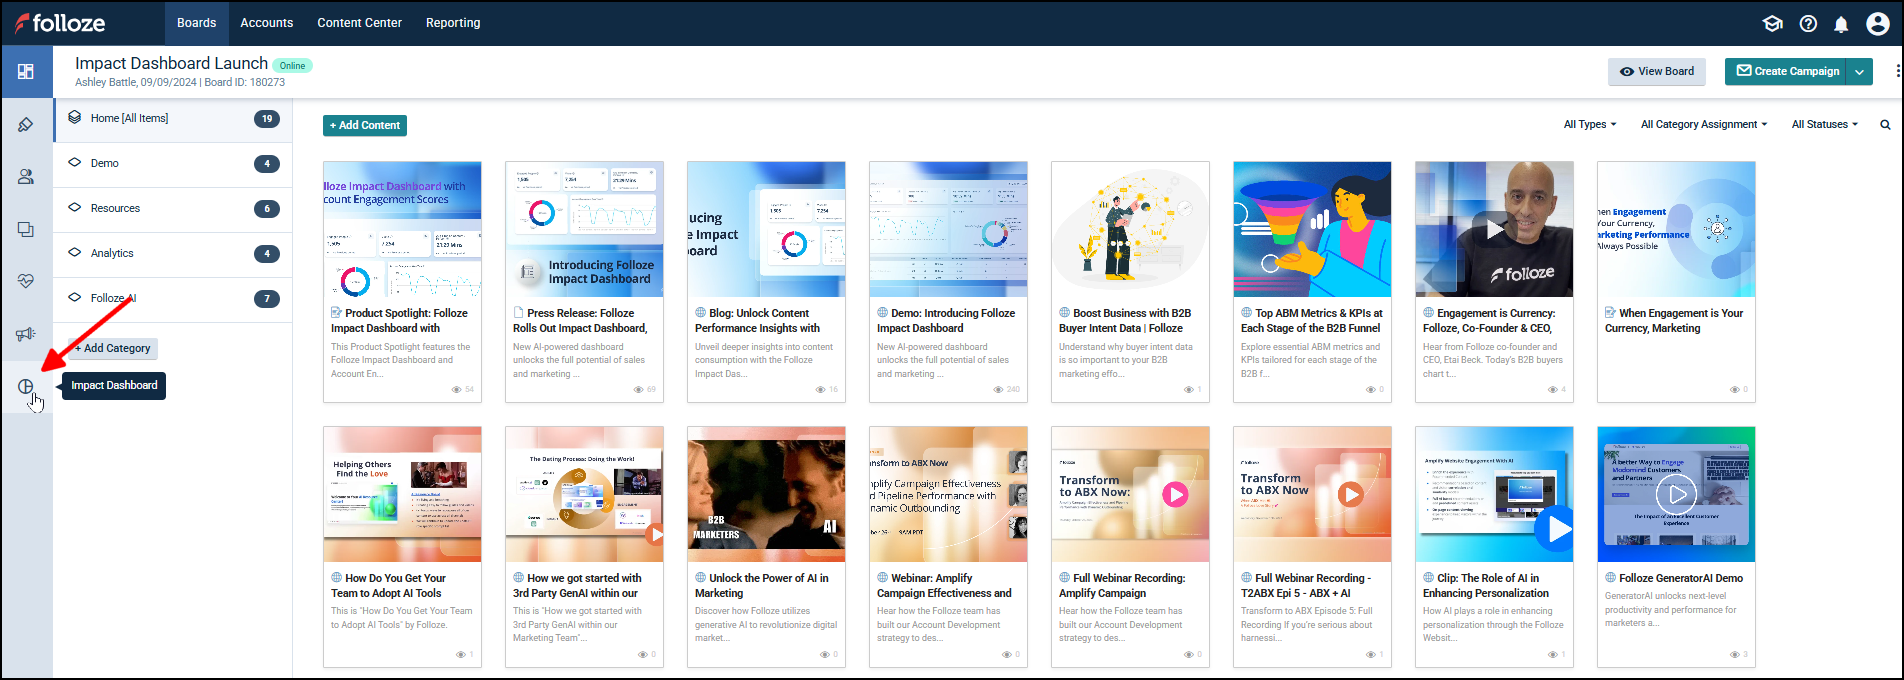Click the megaphone icon in left sidebar
The width and height of the screenshot is (1904, 680).
point(26,335)
